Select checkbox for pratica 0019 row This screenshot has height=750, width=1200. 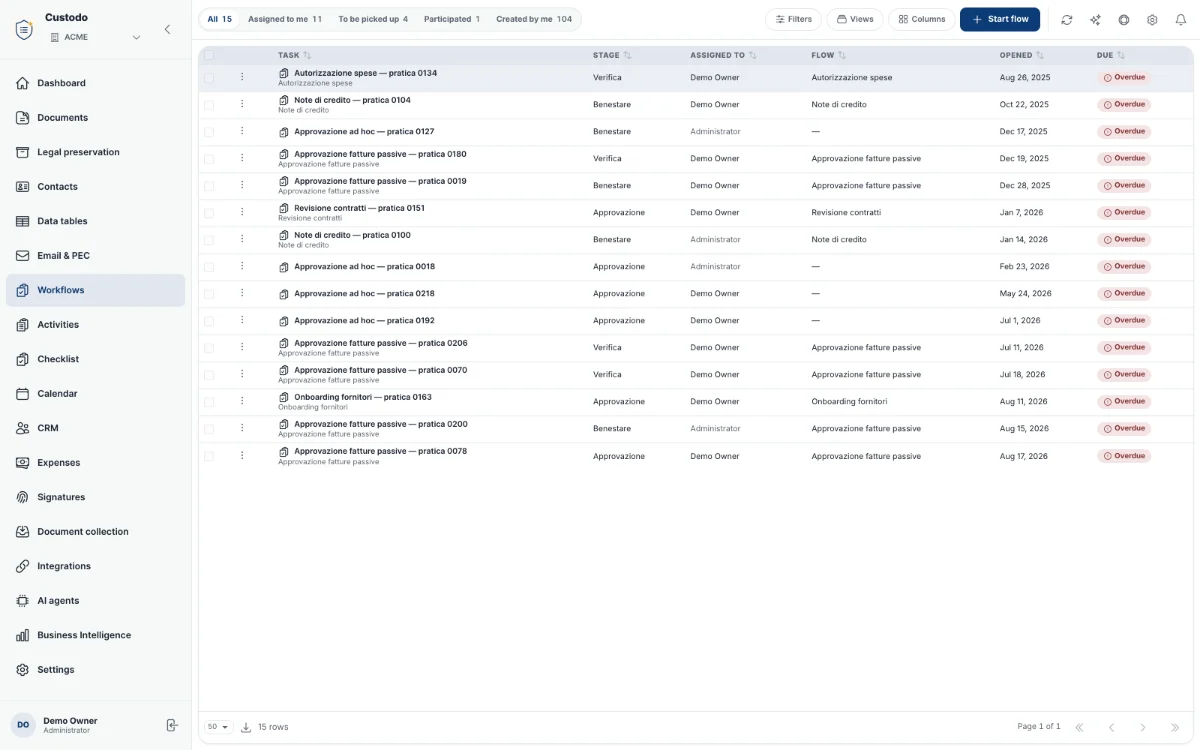tap(209, 186)
